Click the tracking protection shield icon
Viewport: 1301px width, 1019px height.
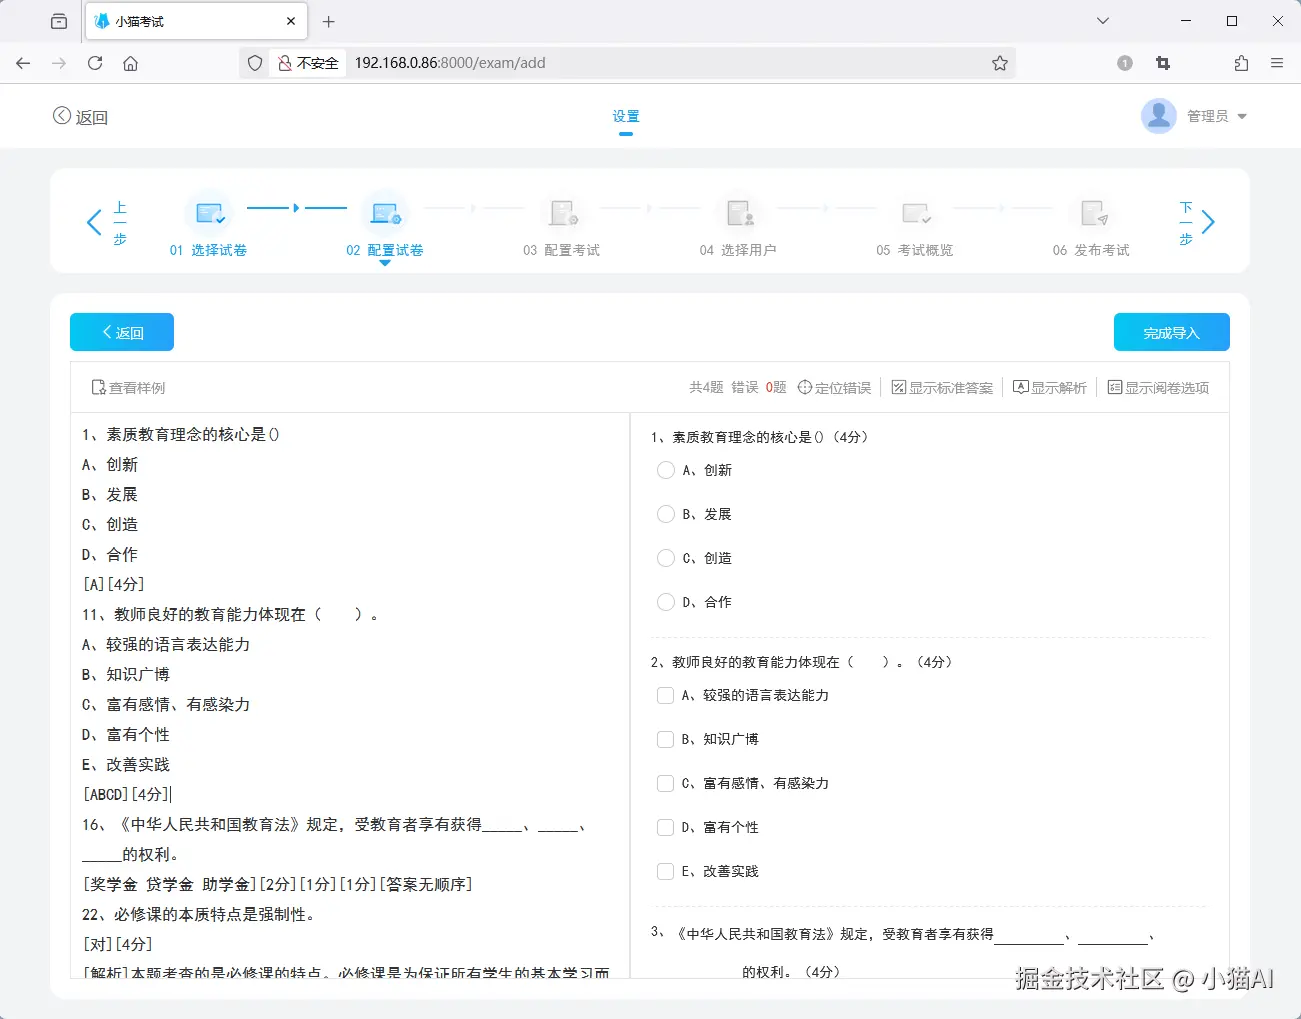255,62
